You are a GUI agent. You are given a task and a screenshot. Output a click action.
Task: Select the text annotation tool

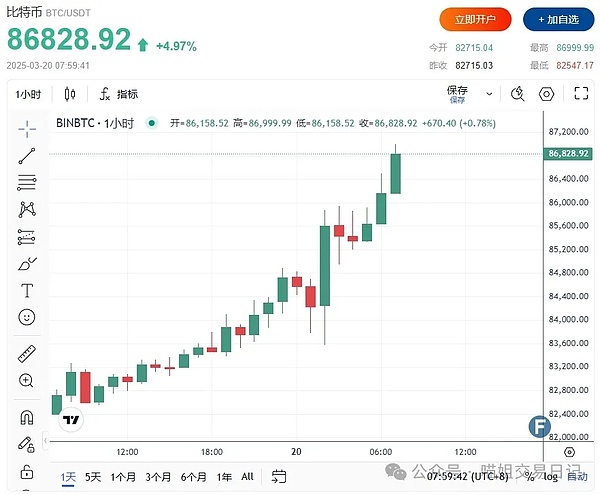27,290
